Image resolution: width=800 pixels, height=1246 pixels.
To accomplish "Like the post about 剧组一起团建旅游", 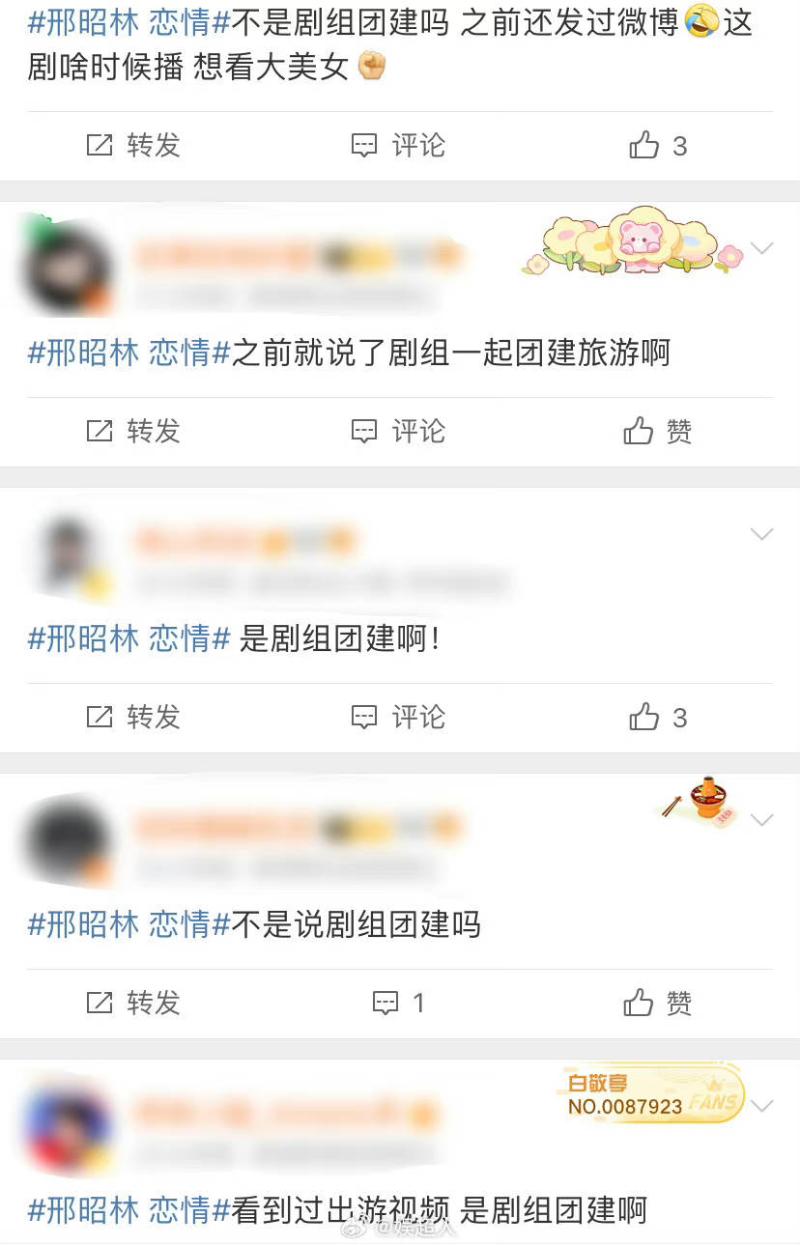I will tap(658, 431).
